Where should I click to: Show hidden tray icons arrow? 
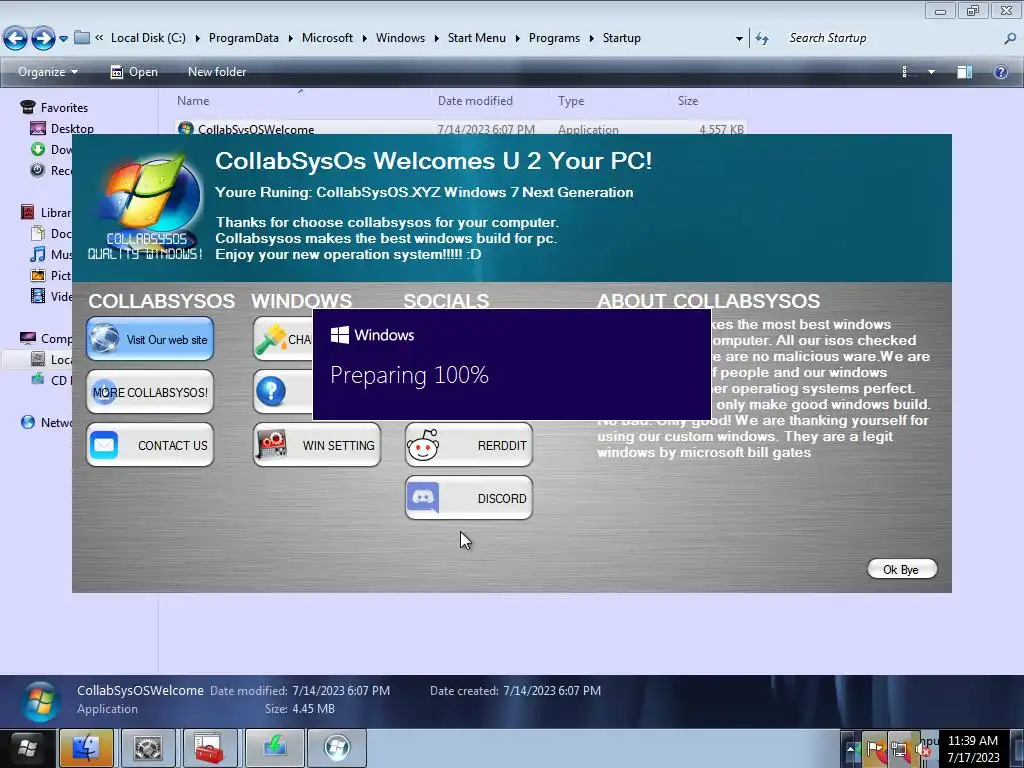click(851, 749)
